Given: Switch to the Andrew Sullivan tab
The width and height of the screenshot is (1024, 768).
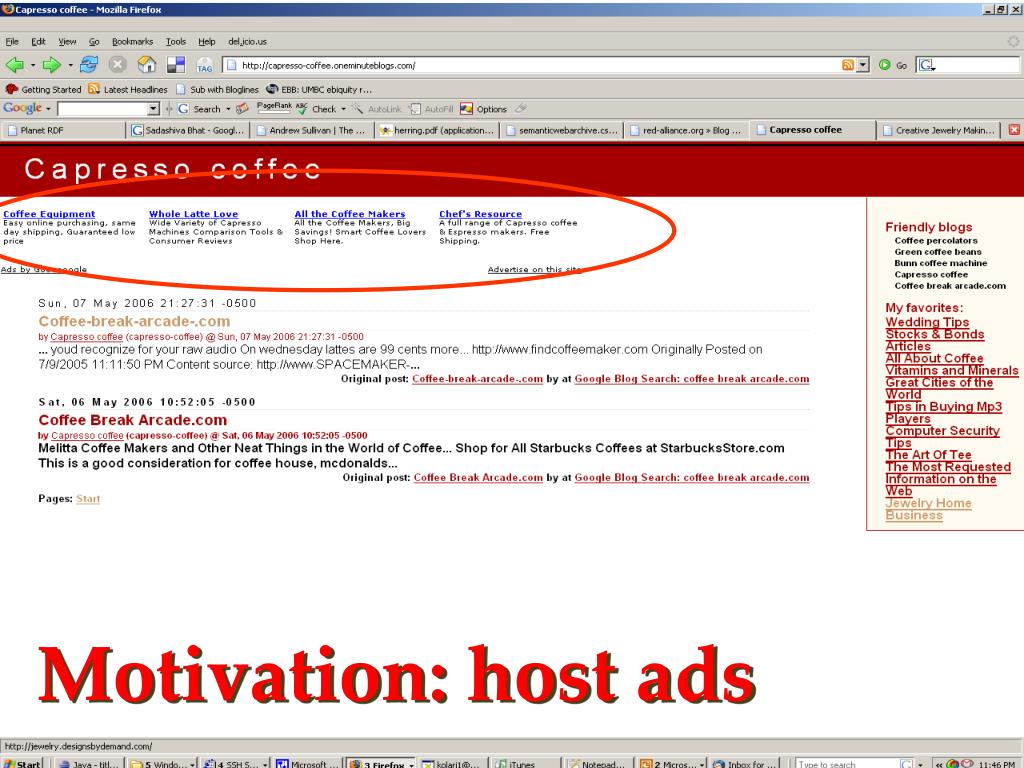Looking at the screenshot, I should 313,130.
